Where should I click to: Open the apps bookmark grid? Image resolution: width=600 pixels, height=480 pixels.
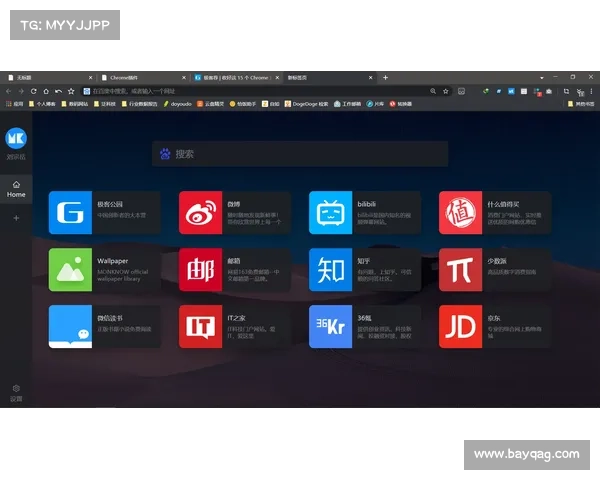[x=15, y=104]
